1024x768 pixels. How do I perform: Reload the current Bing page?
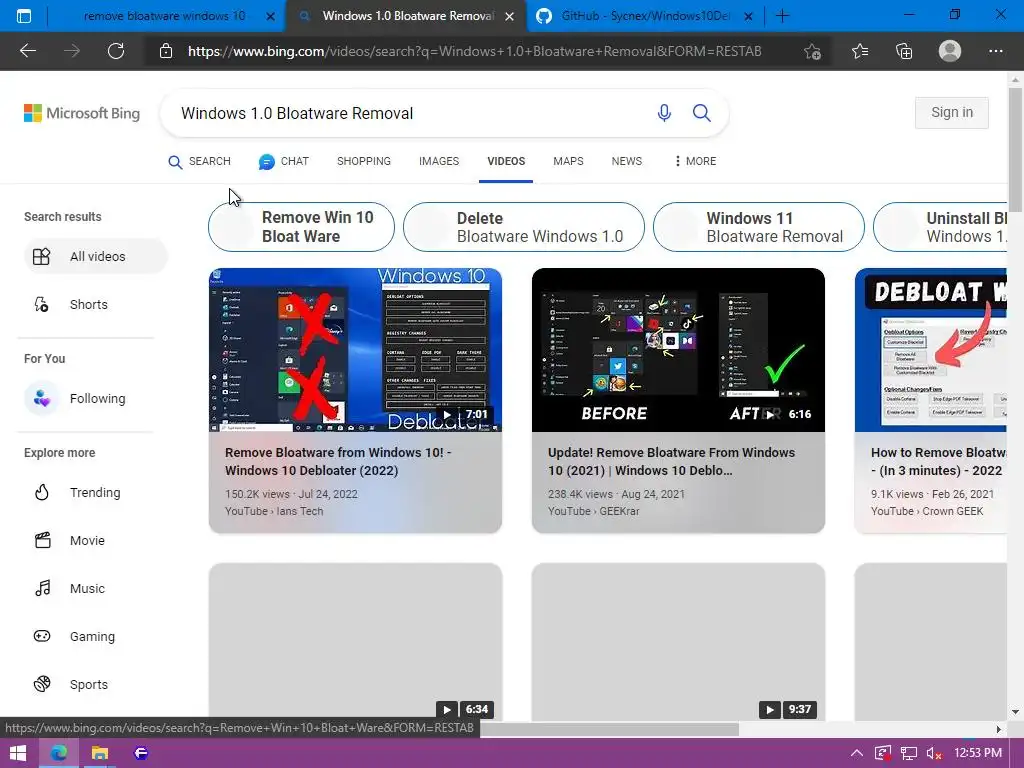click(116, 51)
